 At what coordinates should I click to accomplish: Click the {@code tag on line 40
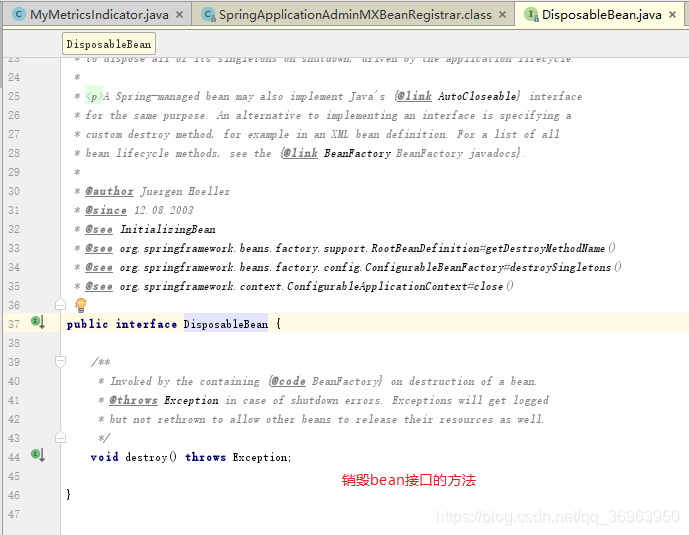[287, 381]
